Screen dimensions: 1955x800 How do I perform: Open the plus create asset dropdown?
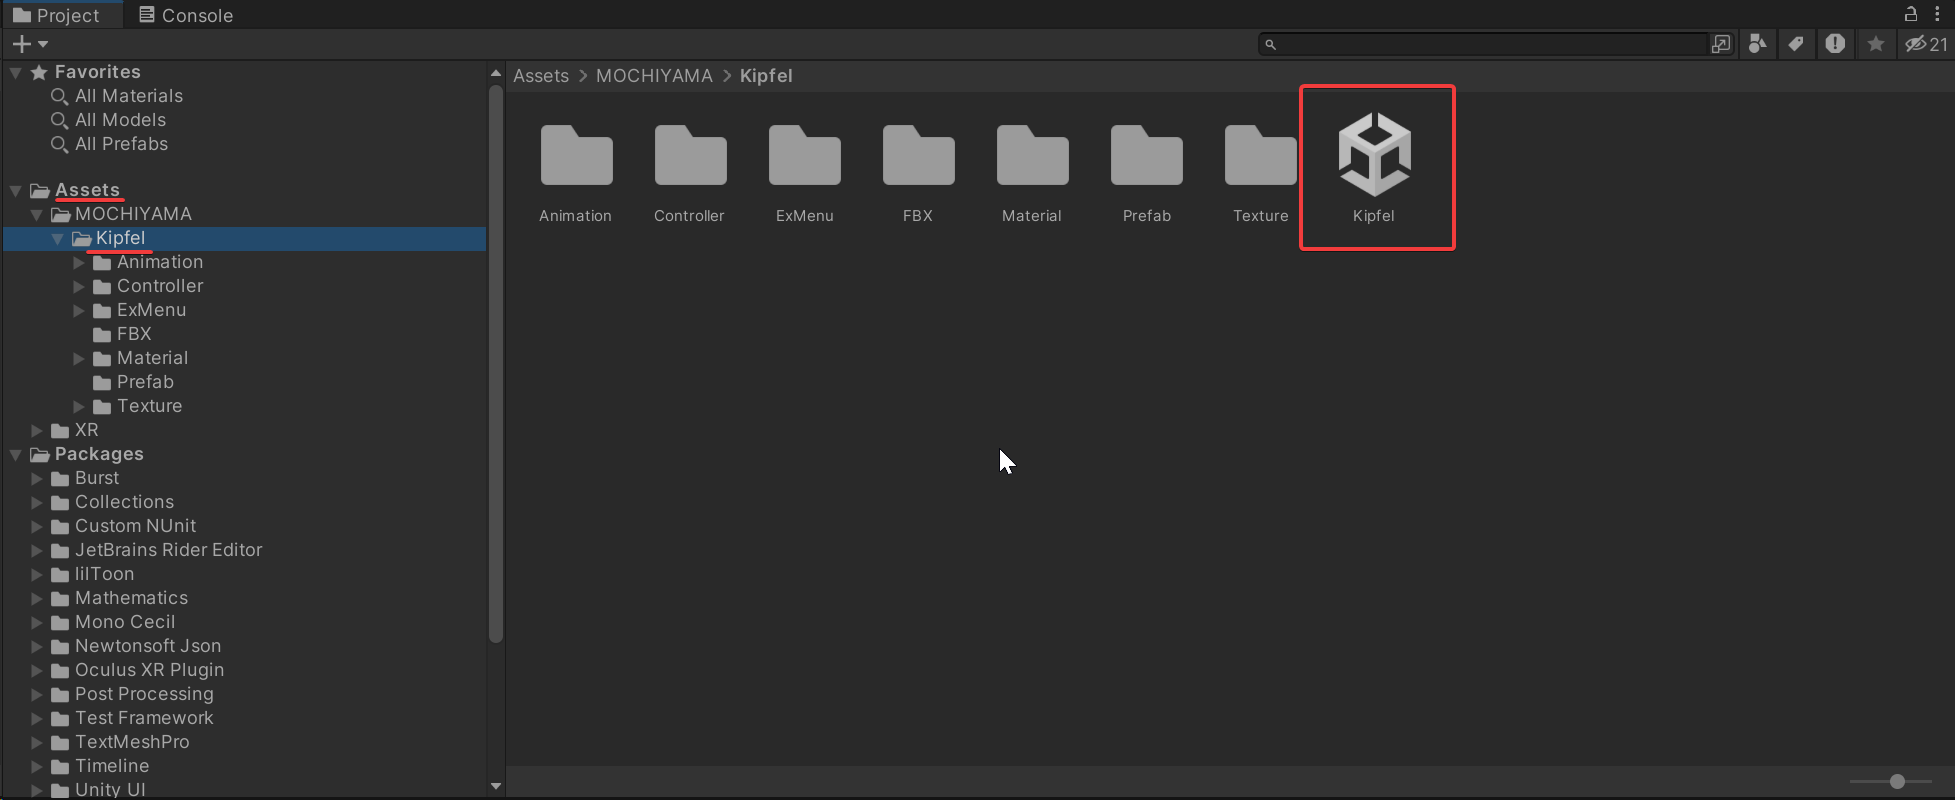(x=30, y=44)
